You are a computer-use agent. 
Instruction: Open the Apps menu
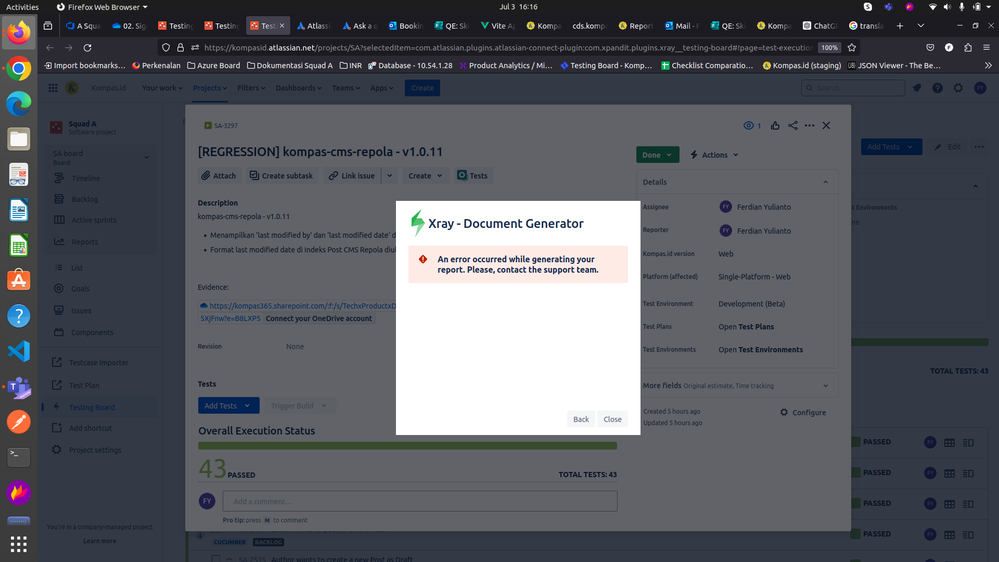(382, 88)
